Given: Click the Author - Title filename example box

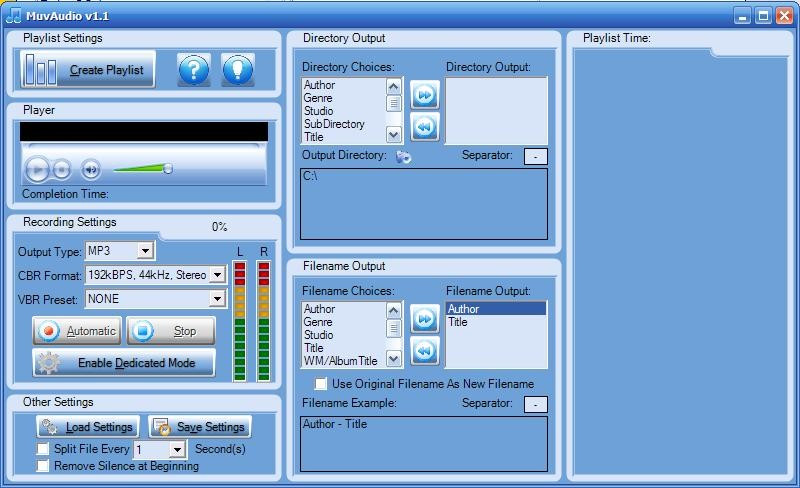Looking at the screenshot, I should [x=424, y=444].
